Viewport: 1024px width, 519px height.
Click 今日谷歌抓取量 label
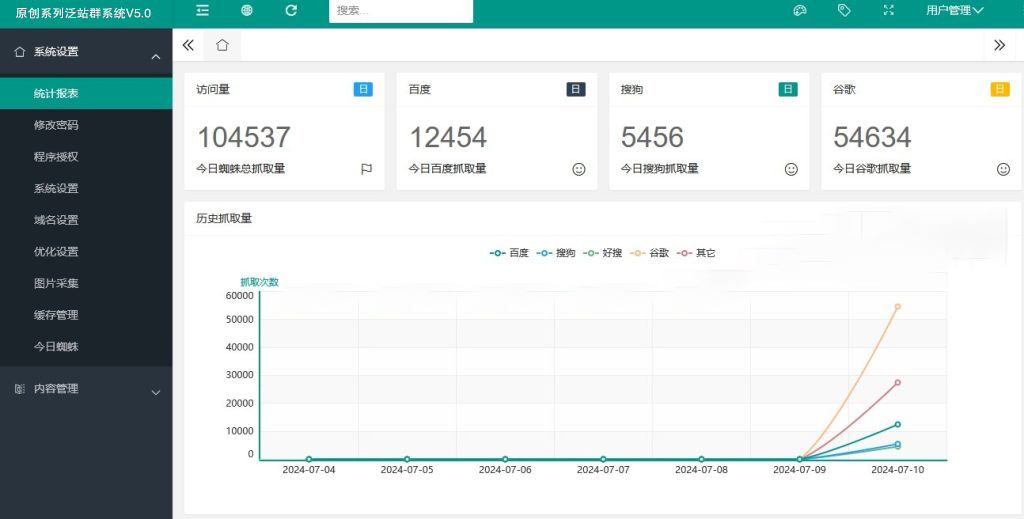click(872, 169)
